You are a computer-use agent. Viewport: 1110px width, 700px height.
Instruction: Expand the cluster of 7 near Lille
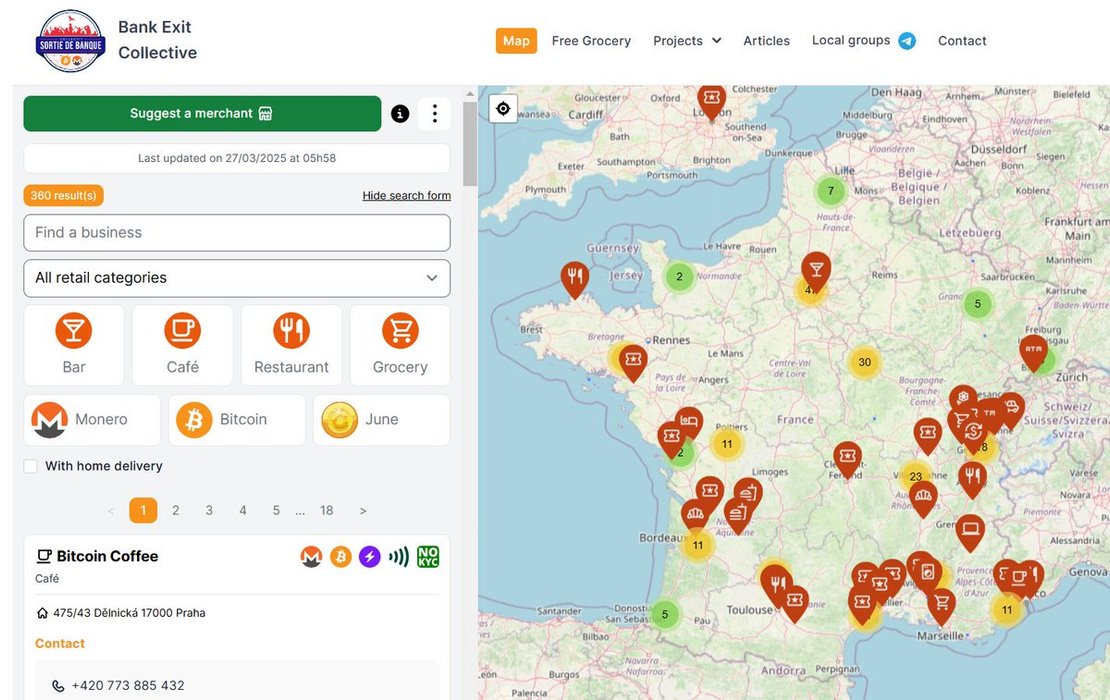pyautogui.click(x=830, y=190)
